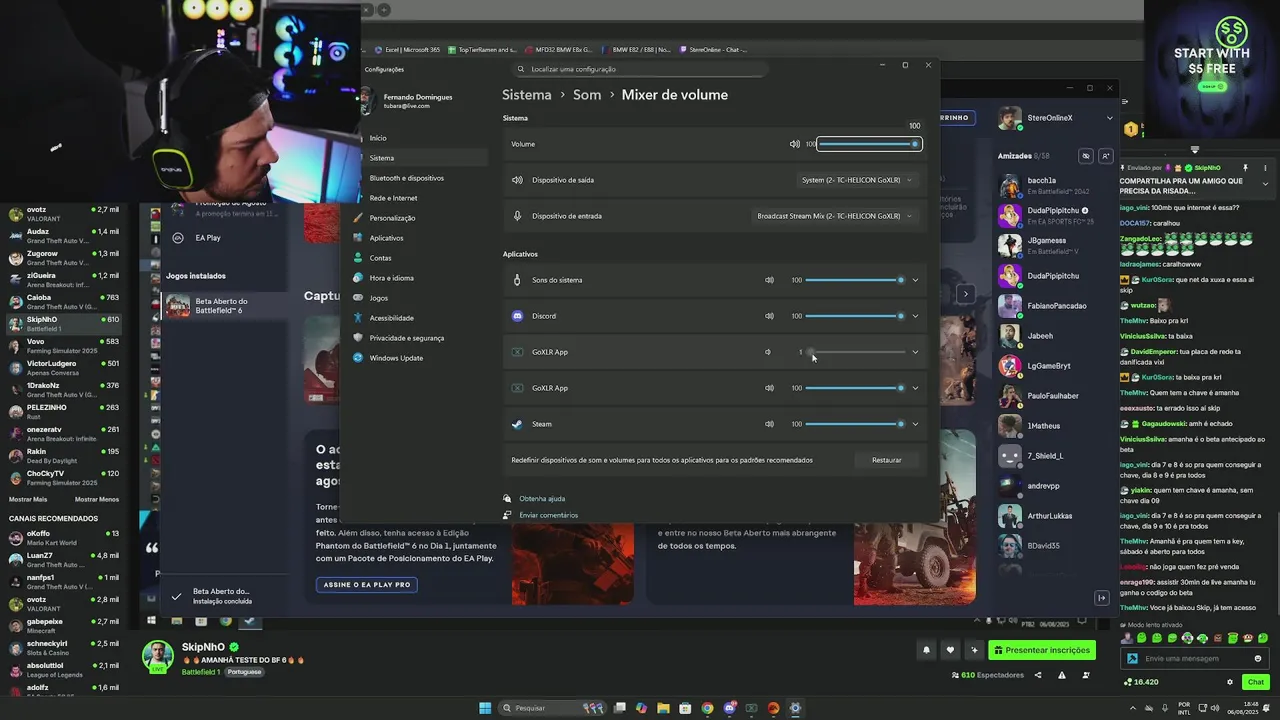
Task: Click the Discord app icon in mixer
Action: [517, 316]
